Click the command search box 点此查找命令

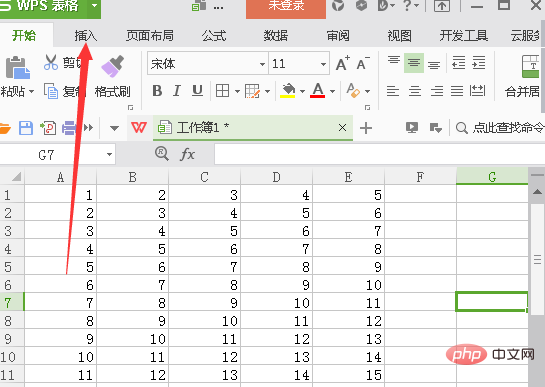(x=499, y=128)
